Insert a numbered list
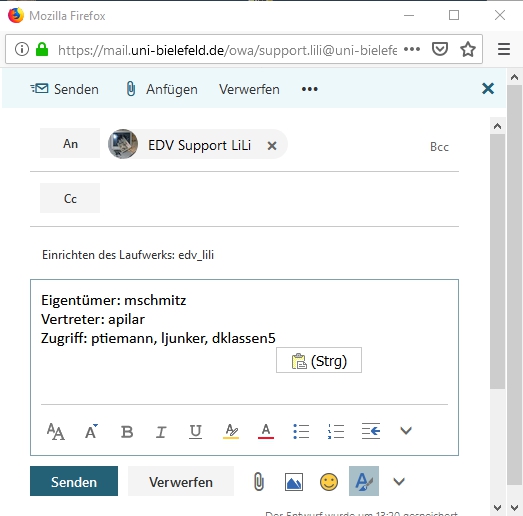This screenshot has height=516, width=523. [336, 432]
